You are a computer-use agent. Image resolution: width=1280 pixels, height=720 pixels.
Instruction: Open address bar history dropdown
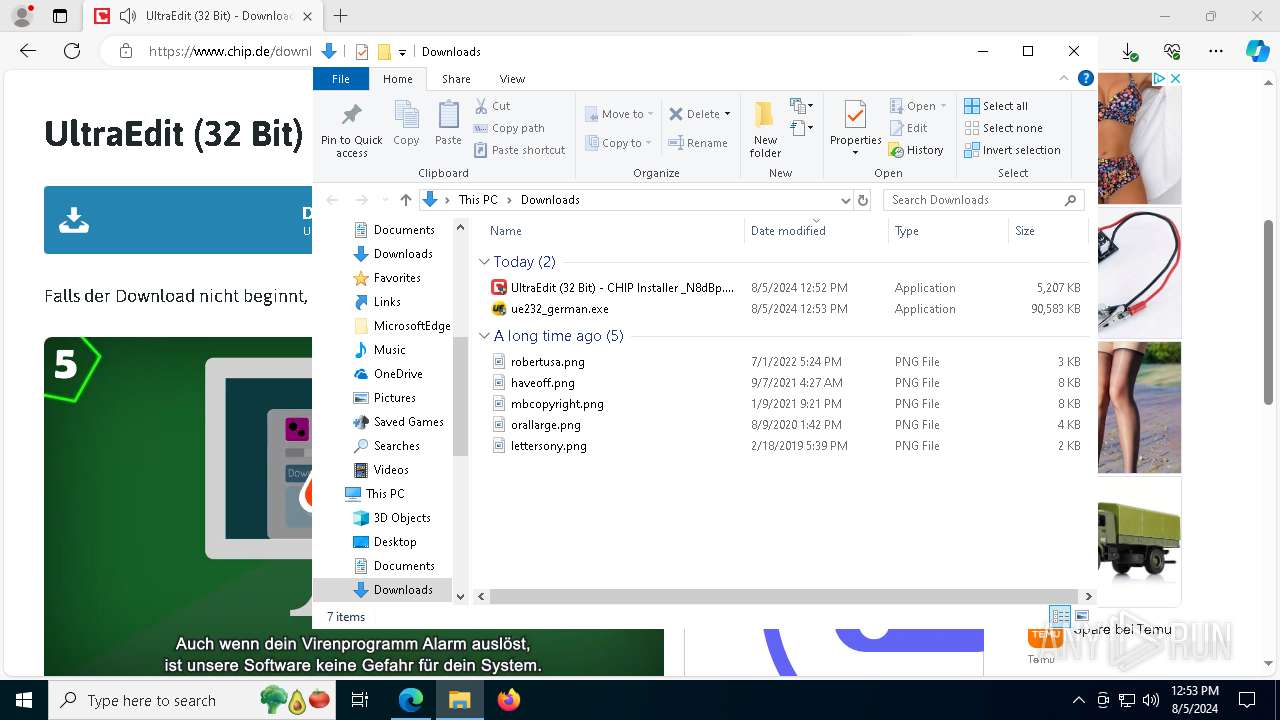pyautogui.click(x=846, y=200)
